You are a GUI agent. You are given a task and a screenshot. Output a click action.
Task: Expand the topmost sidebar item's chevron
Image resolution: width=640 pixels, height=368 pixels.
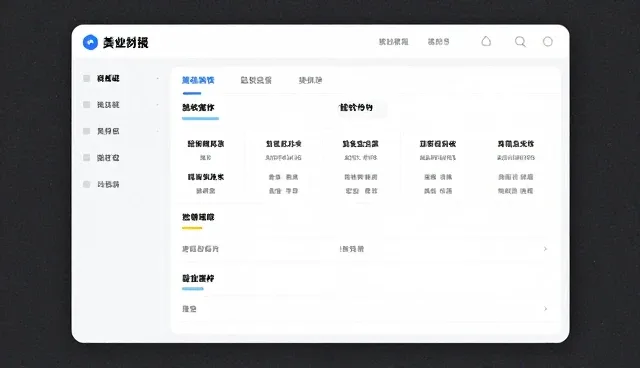tap(158, 78)
